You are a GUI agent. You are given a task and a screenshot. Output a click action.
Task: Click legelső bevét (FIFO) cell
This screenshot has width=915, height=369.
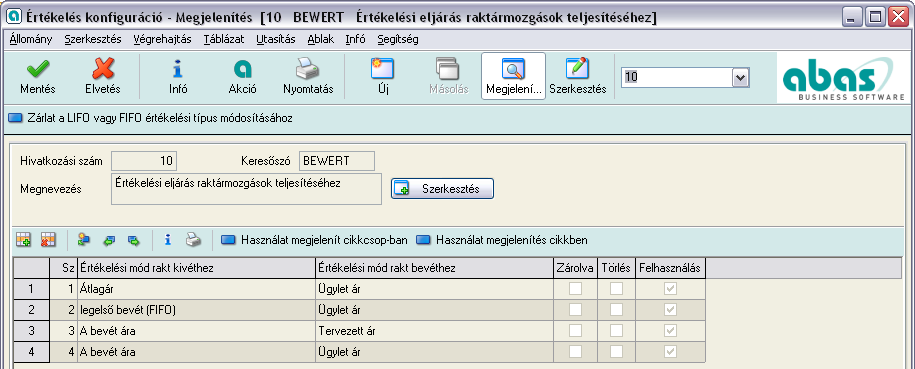click(196, 309)
